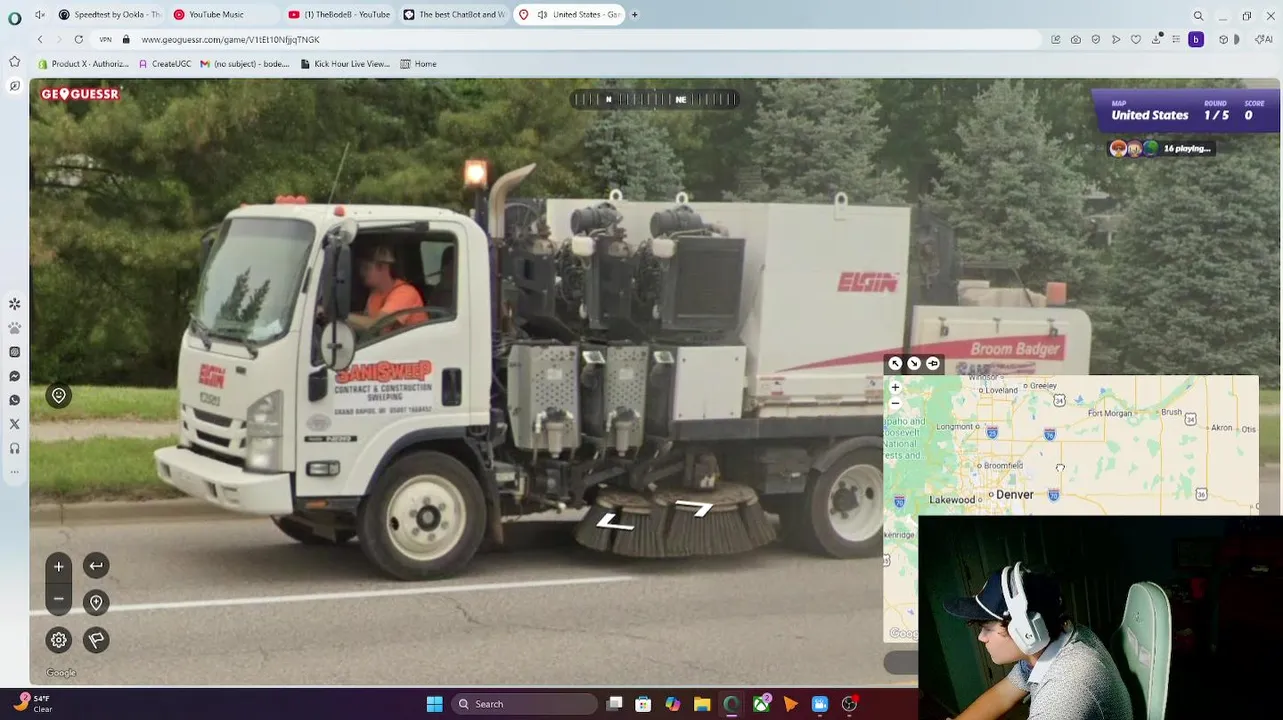Add page to bookmarks heart icon
The image size is (1283, 720).
tap(1136, 39)
